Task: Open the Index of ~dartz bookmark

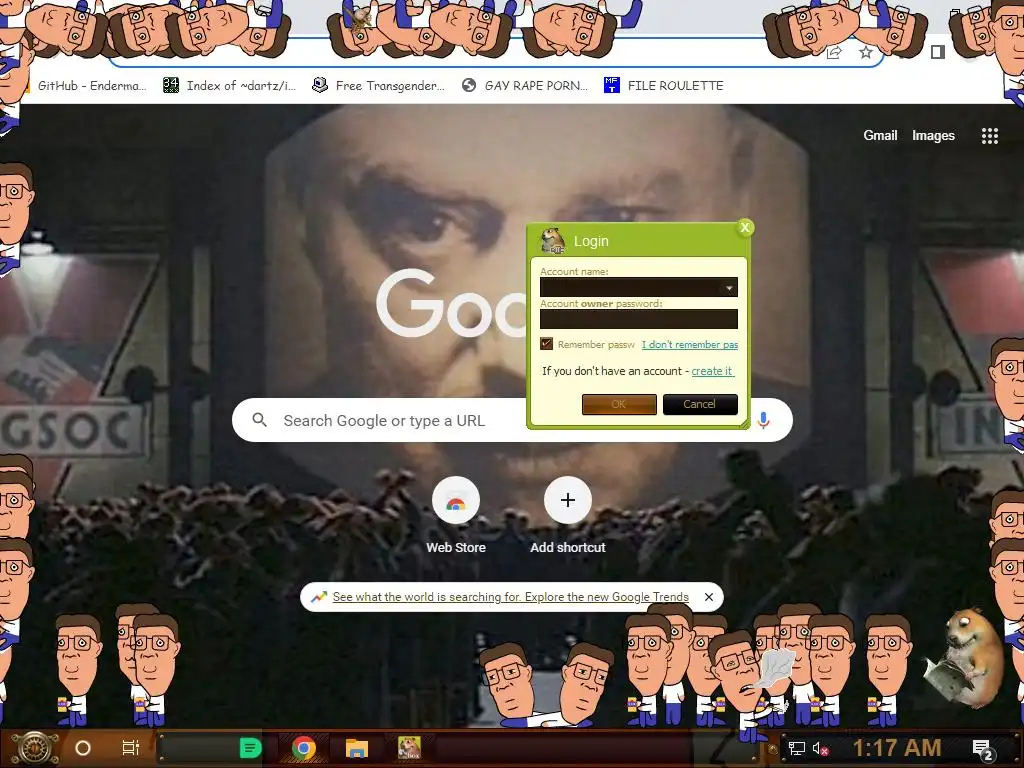Action: pyautogui.click(x=229, y=86)
